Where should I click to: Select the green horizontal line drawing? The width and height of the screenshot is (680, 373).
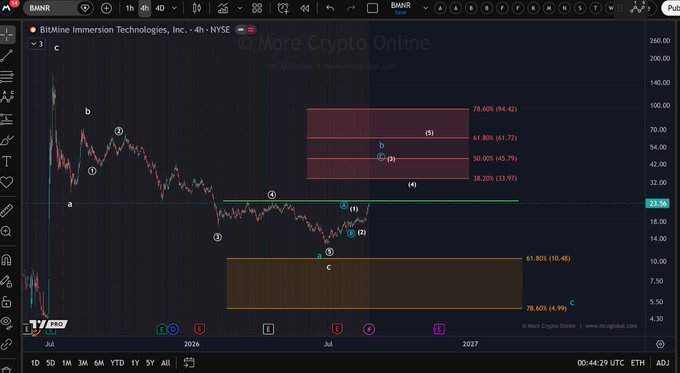point(371,201)
